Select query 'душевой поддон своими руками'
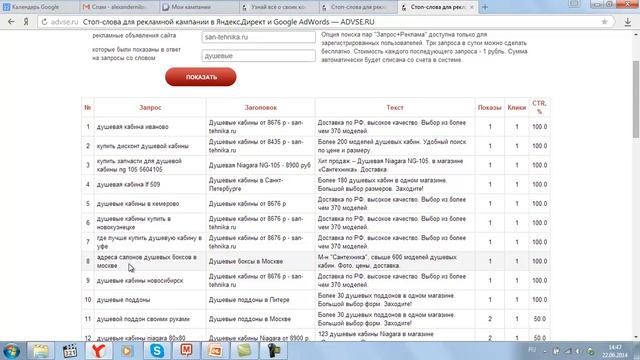 [143, 319]
